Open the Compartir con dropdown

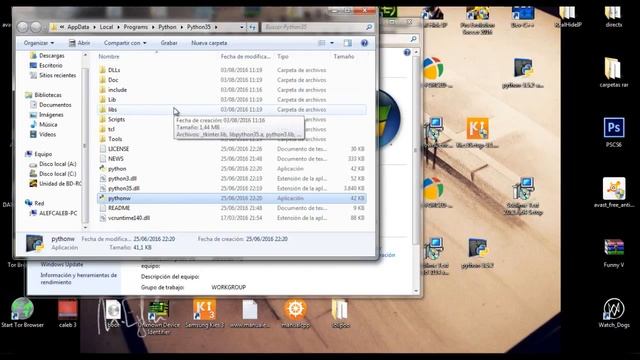pyautogui.click(x=125, y=43)
